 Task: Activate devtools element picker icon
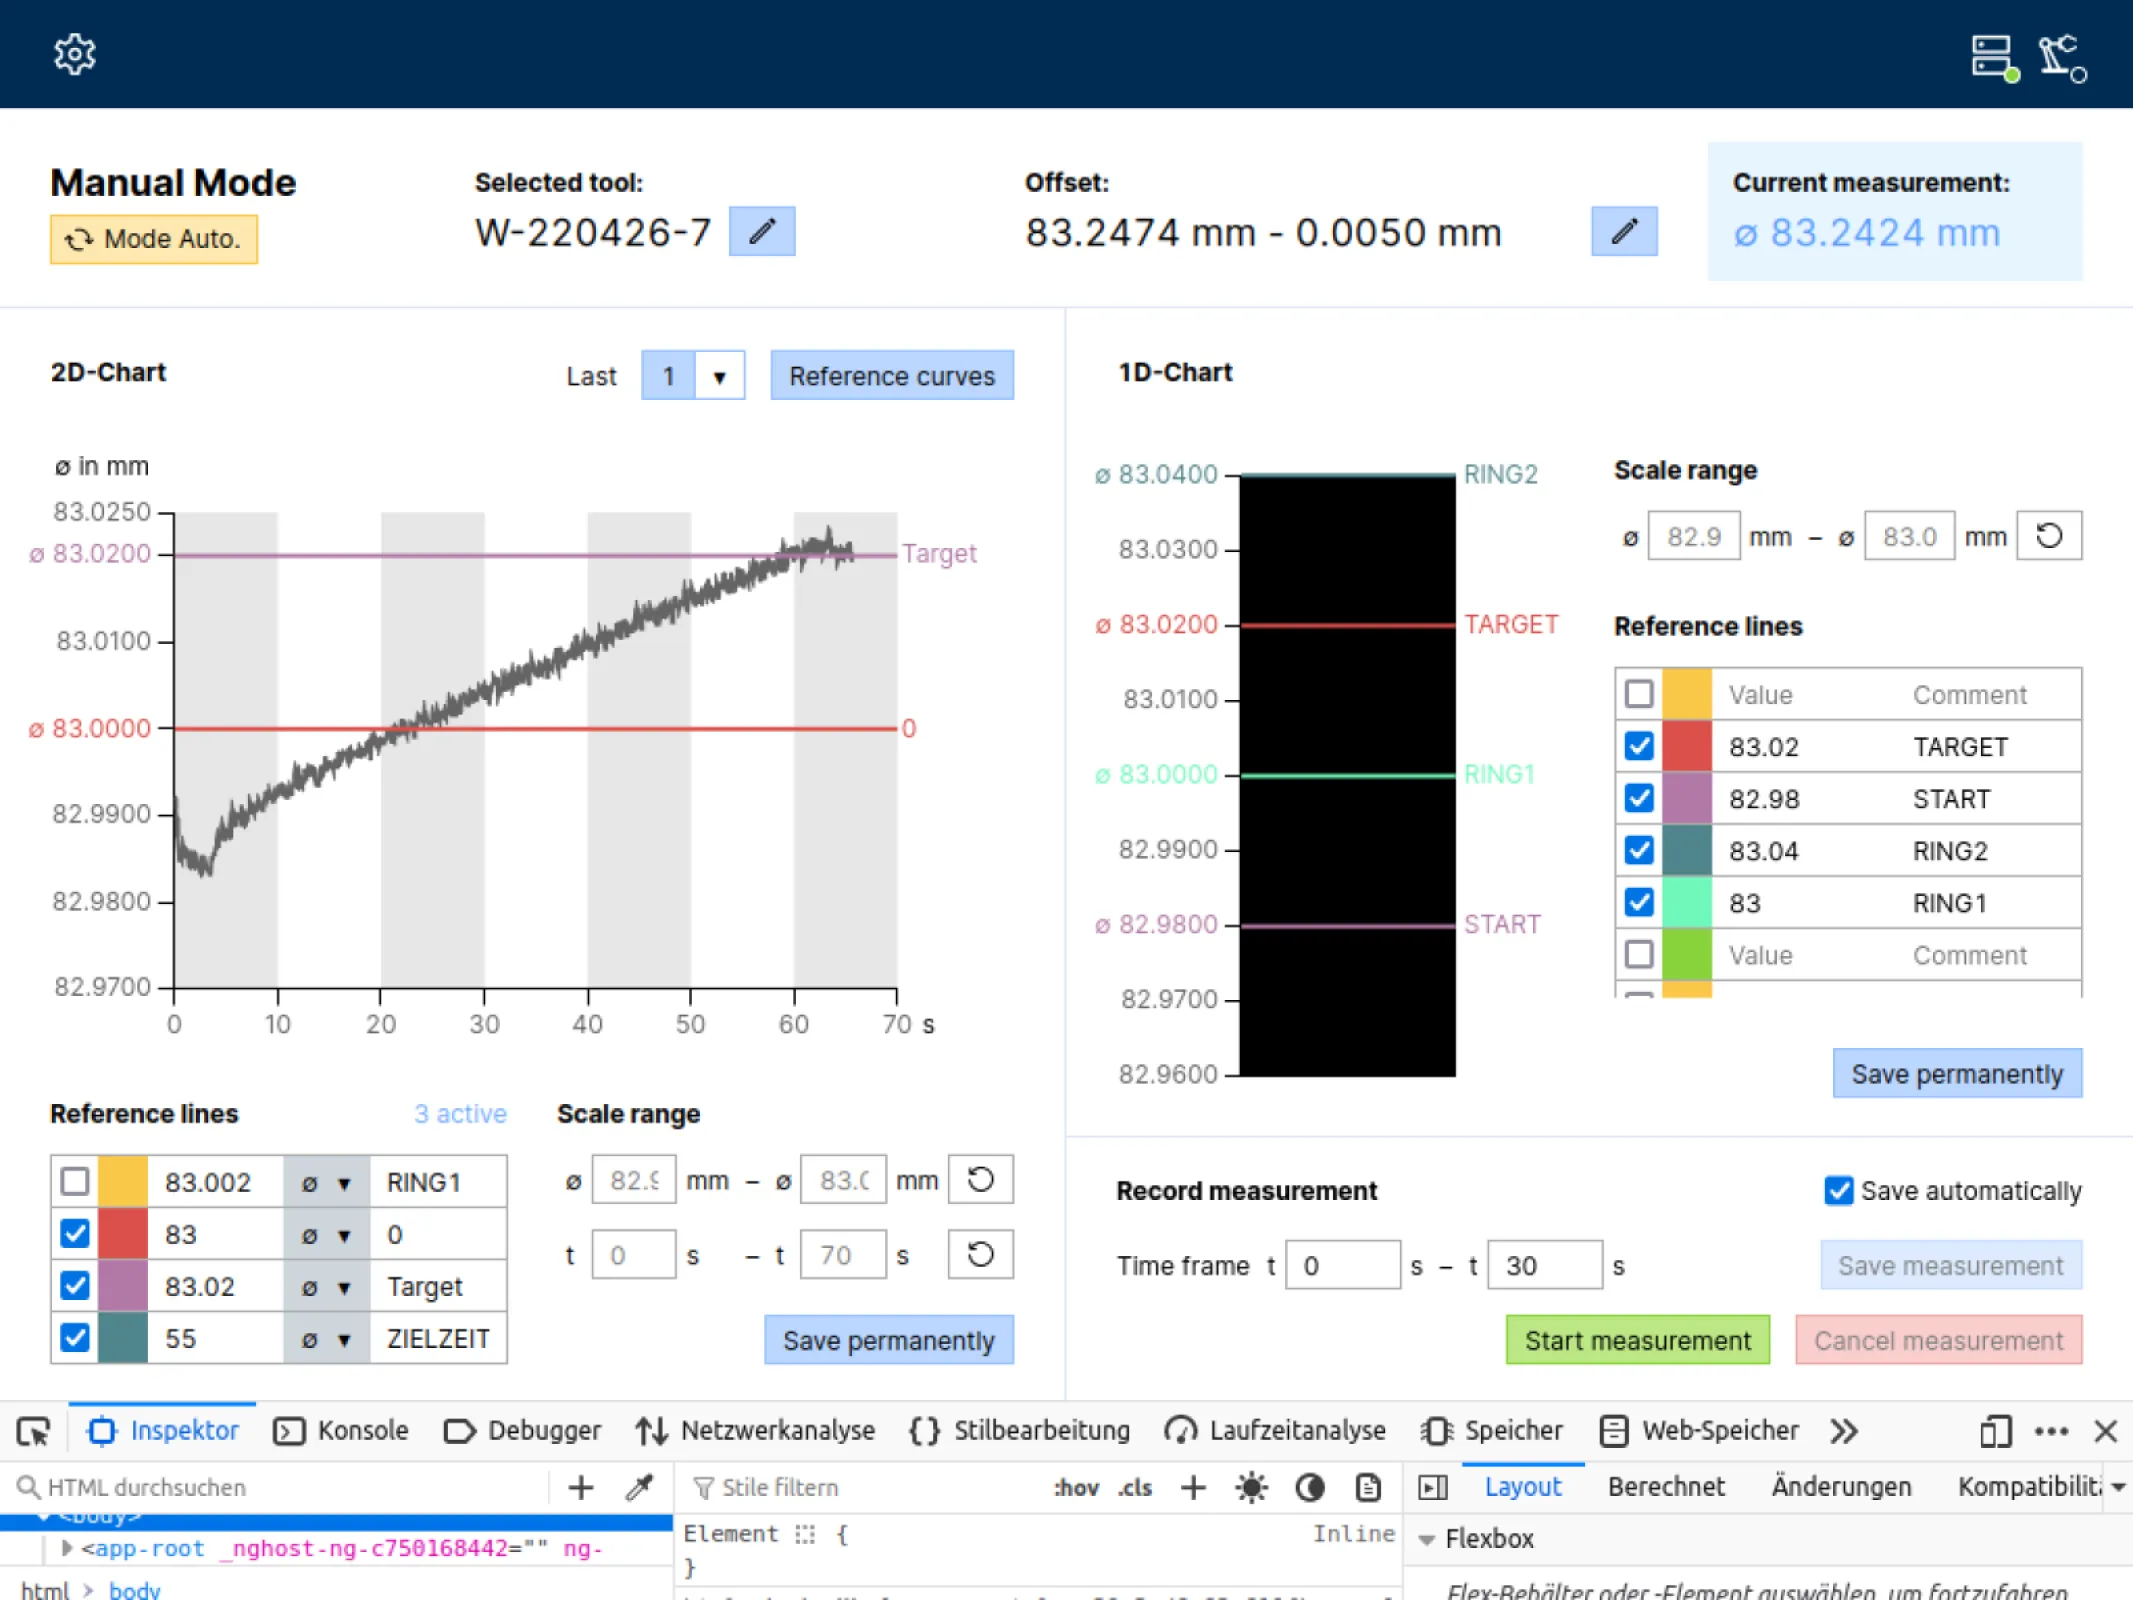[x=33, y=1432]
